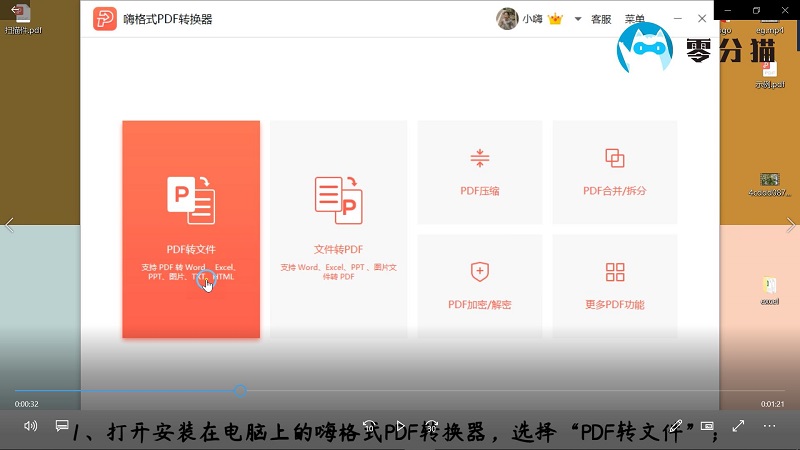
Task: Minimize the PDF converter window
Action: point(678,18)
